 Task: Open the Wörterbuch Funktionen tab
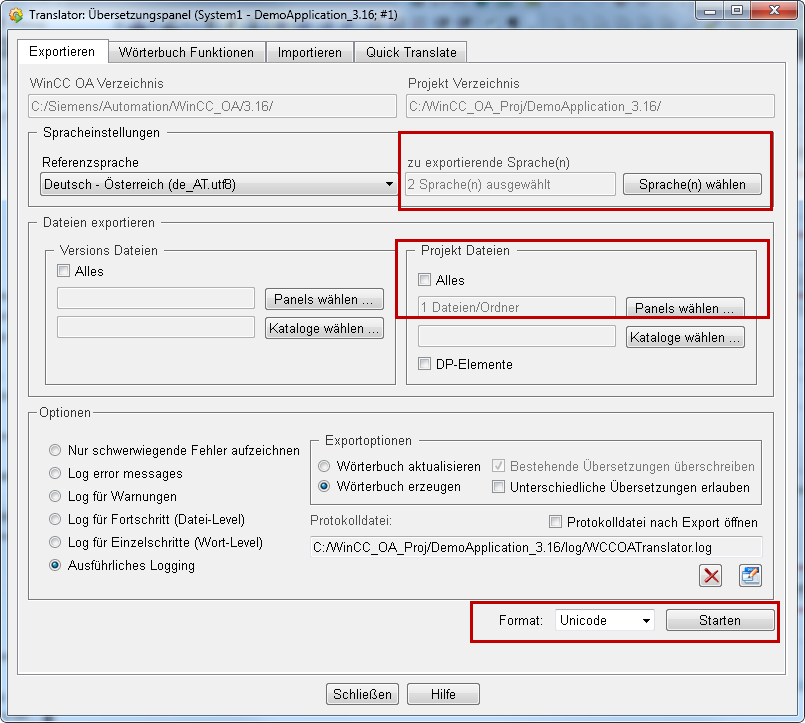point(186,52)
